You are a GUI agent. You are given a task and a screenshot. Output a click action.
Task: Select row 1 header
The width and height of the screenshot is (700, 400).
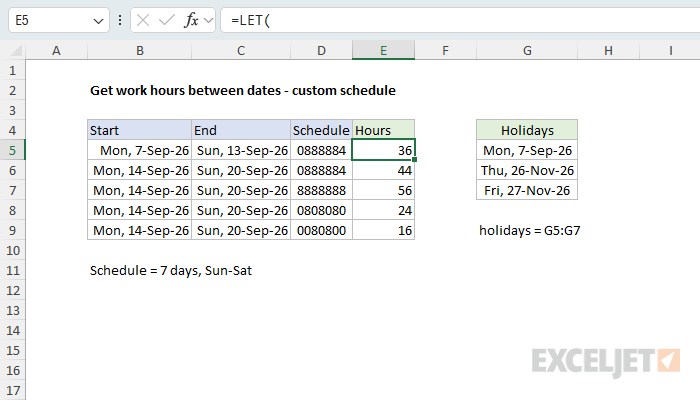[x=12, y=71]
